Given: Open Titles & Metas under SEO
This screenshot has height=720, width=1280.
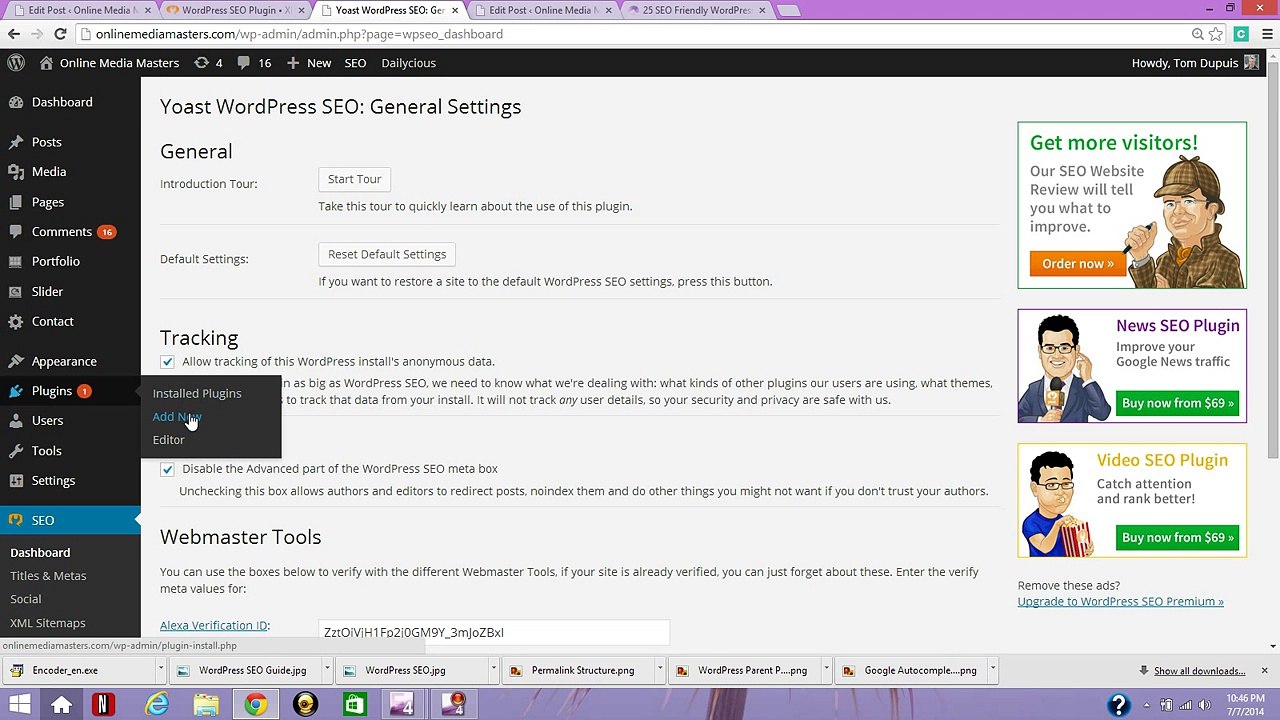Looking at the screenshot, I should 48,576.
